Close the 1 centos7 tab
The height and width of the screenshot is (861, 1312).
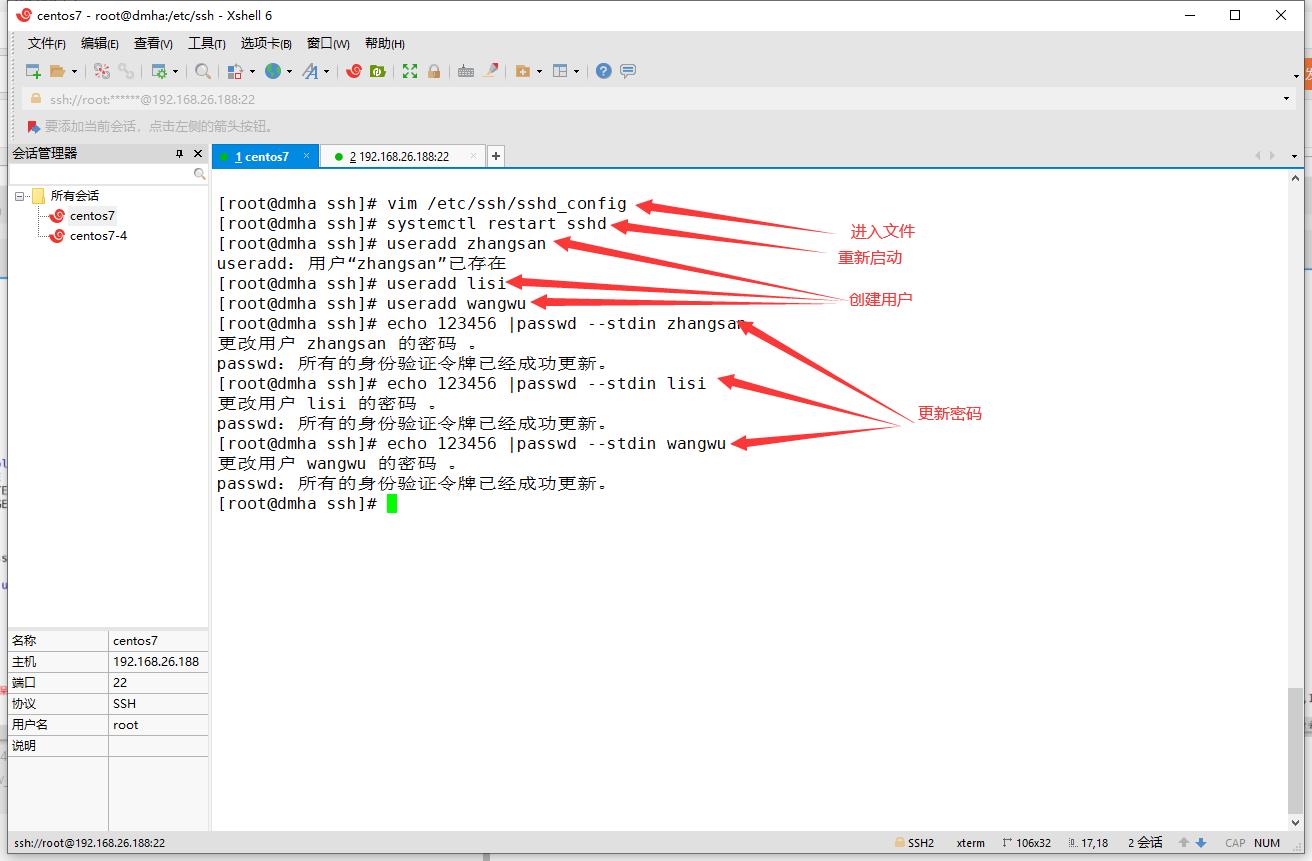[307, 156]
